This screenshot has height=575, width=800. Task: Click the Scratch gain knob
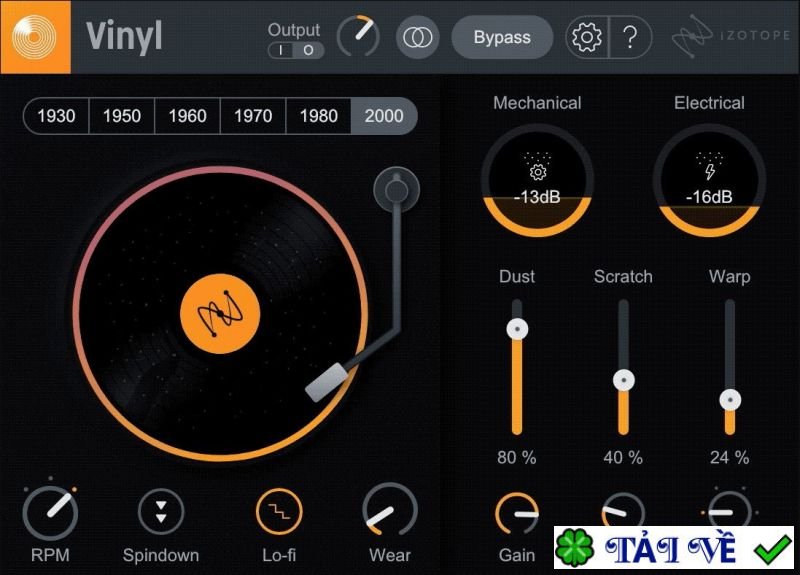tap(623, 510)
